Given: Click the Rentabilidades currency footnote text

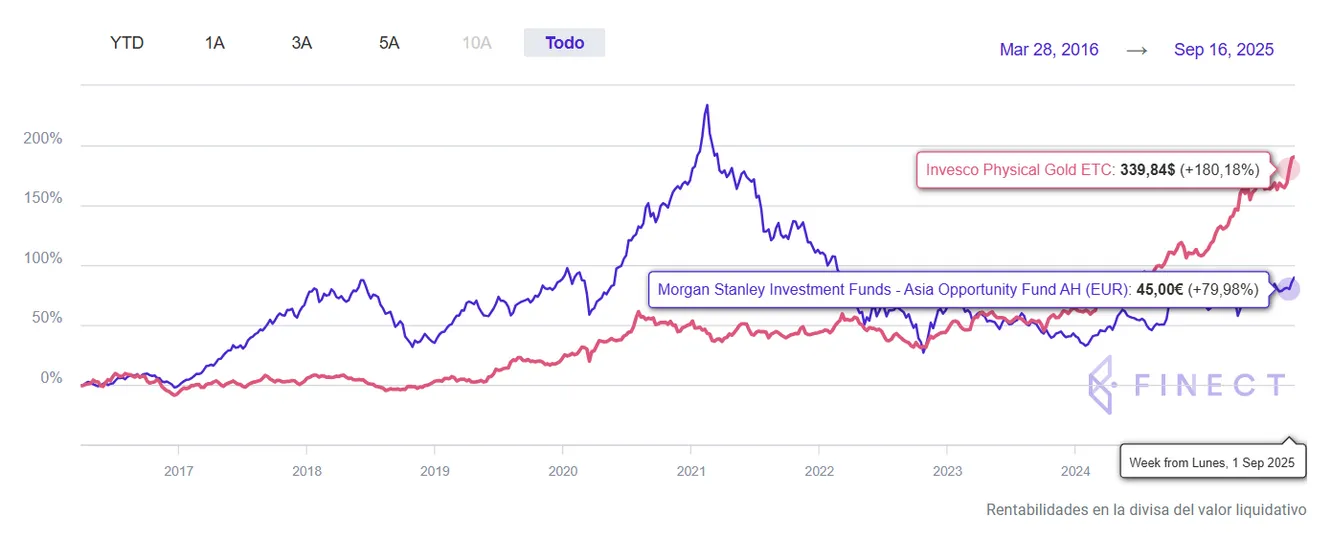Looking at the screenshot, I should (1146, 510).
